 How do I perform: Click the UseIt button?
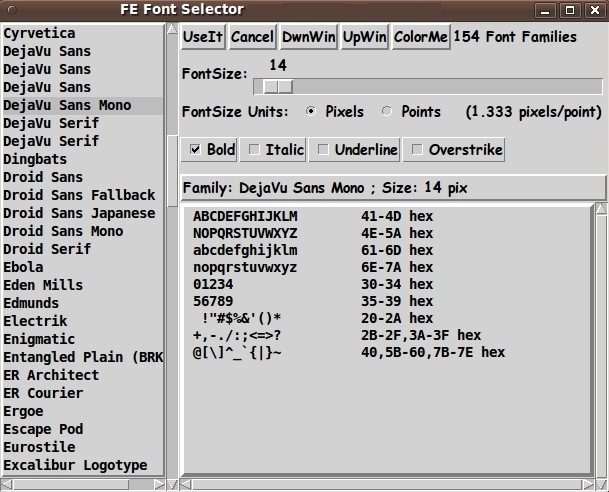click(x=203, y=37)
